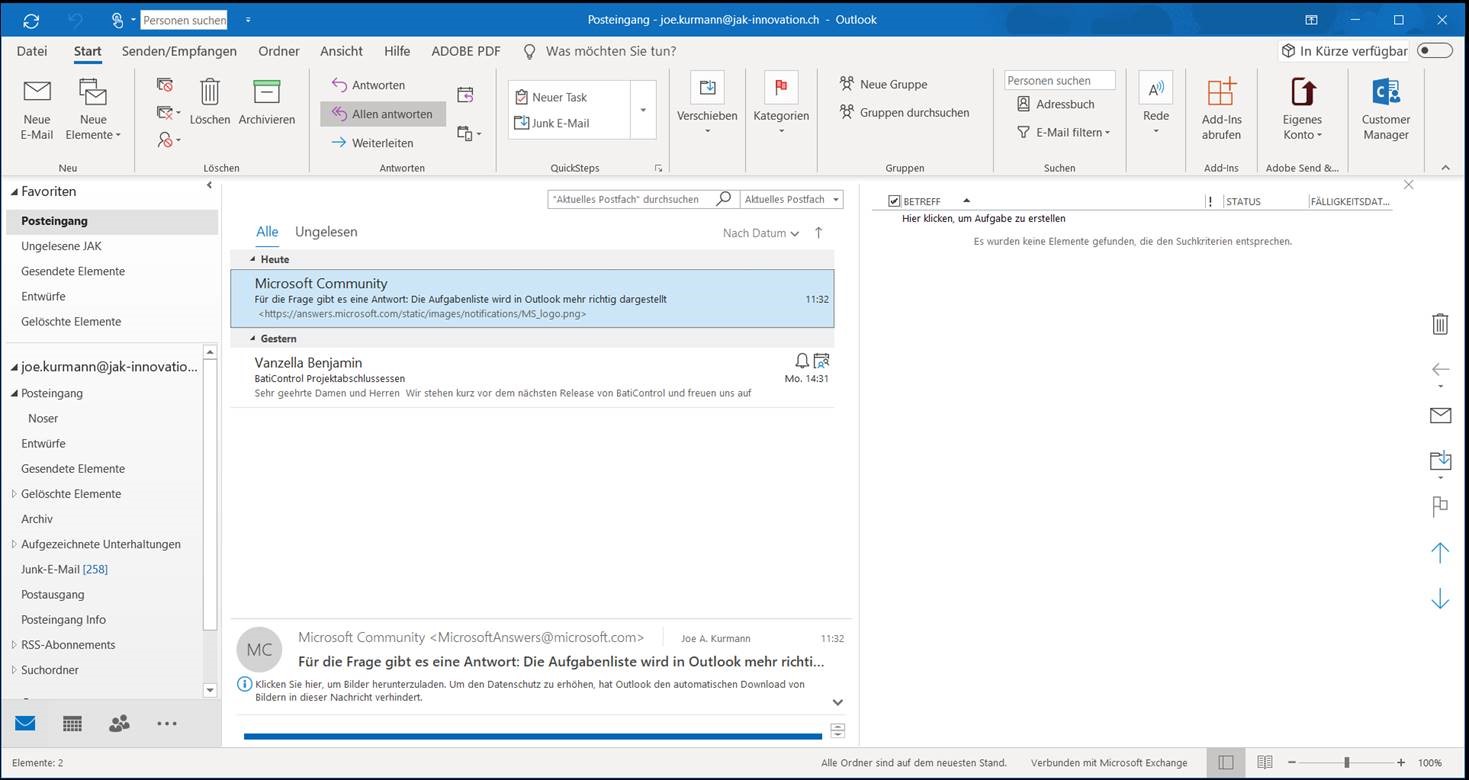Open the Ordner ribbon tab

tap(278, 51)
